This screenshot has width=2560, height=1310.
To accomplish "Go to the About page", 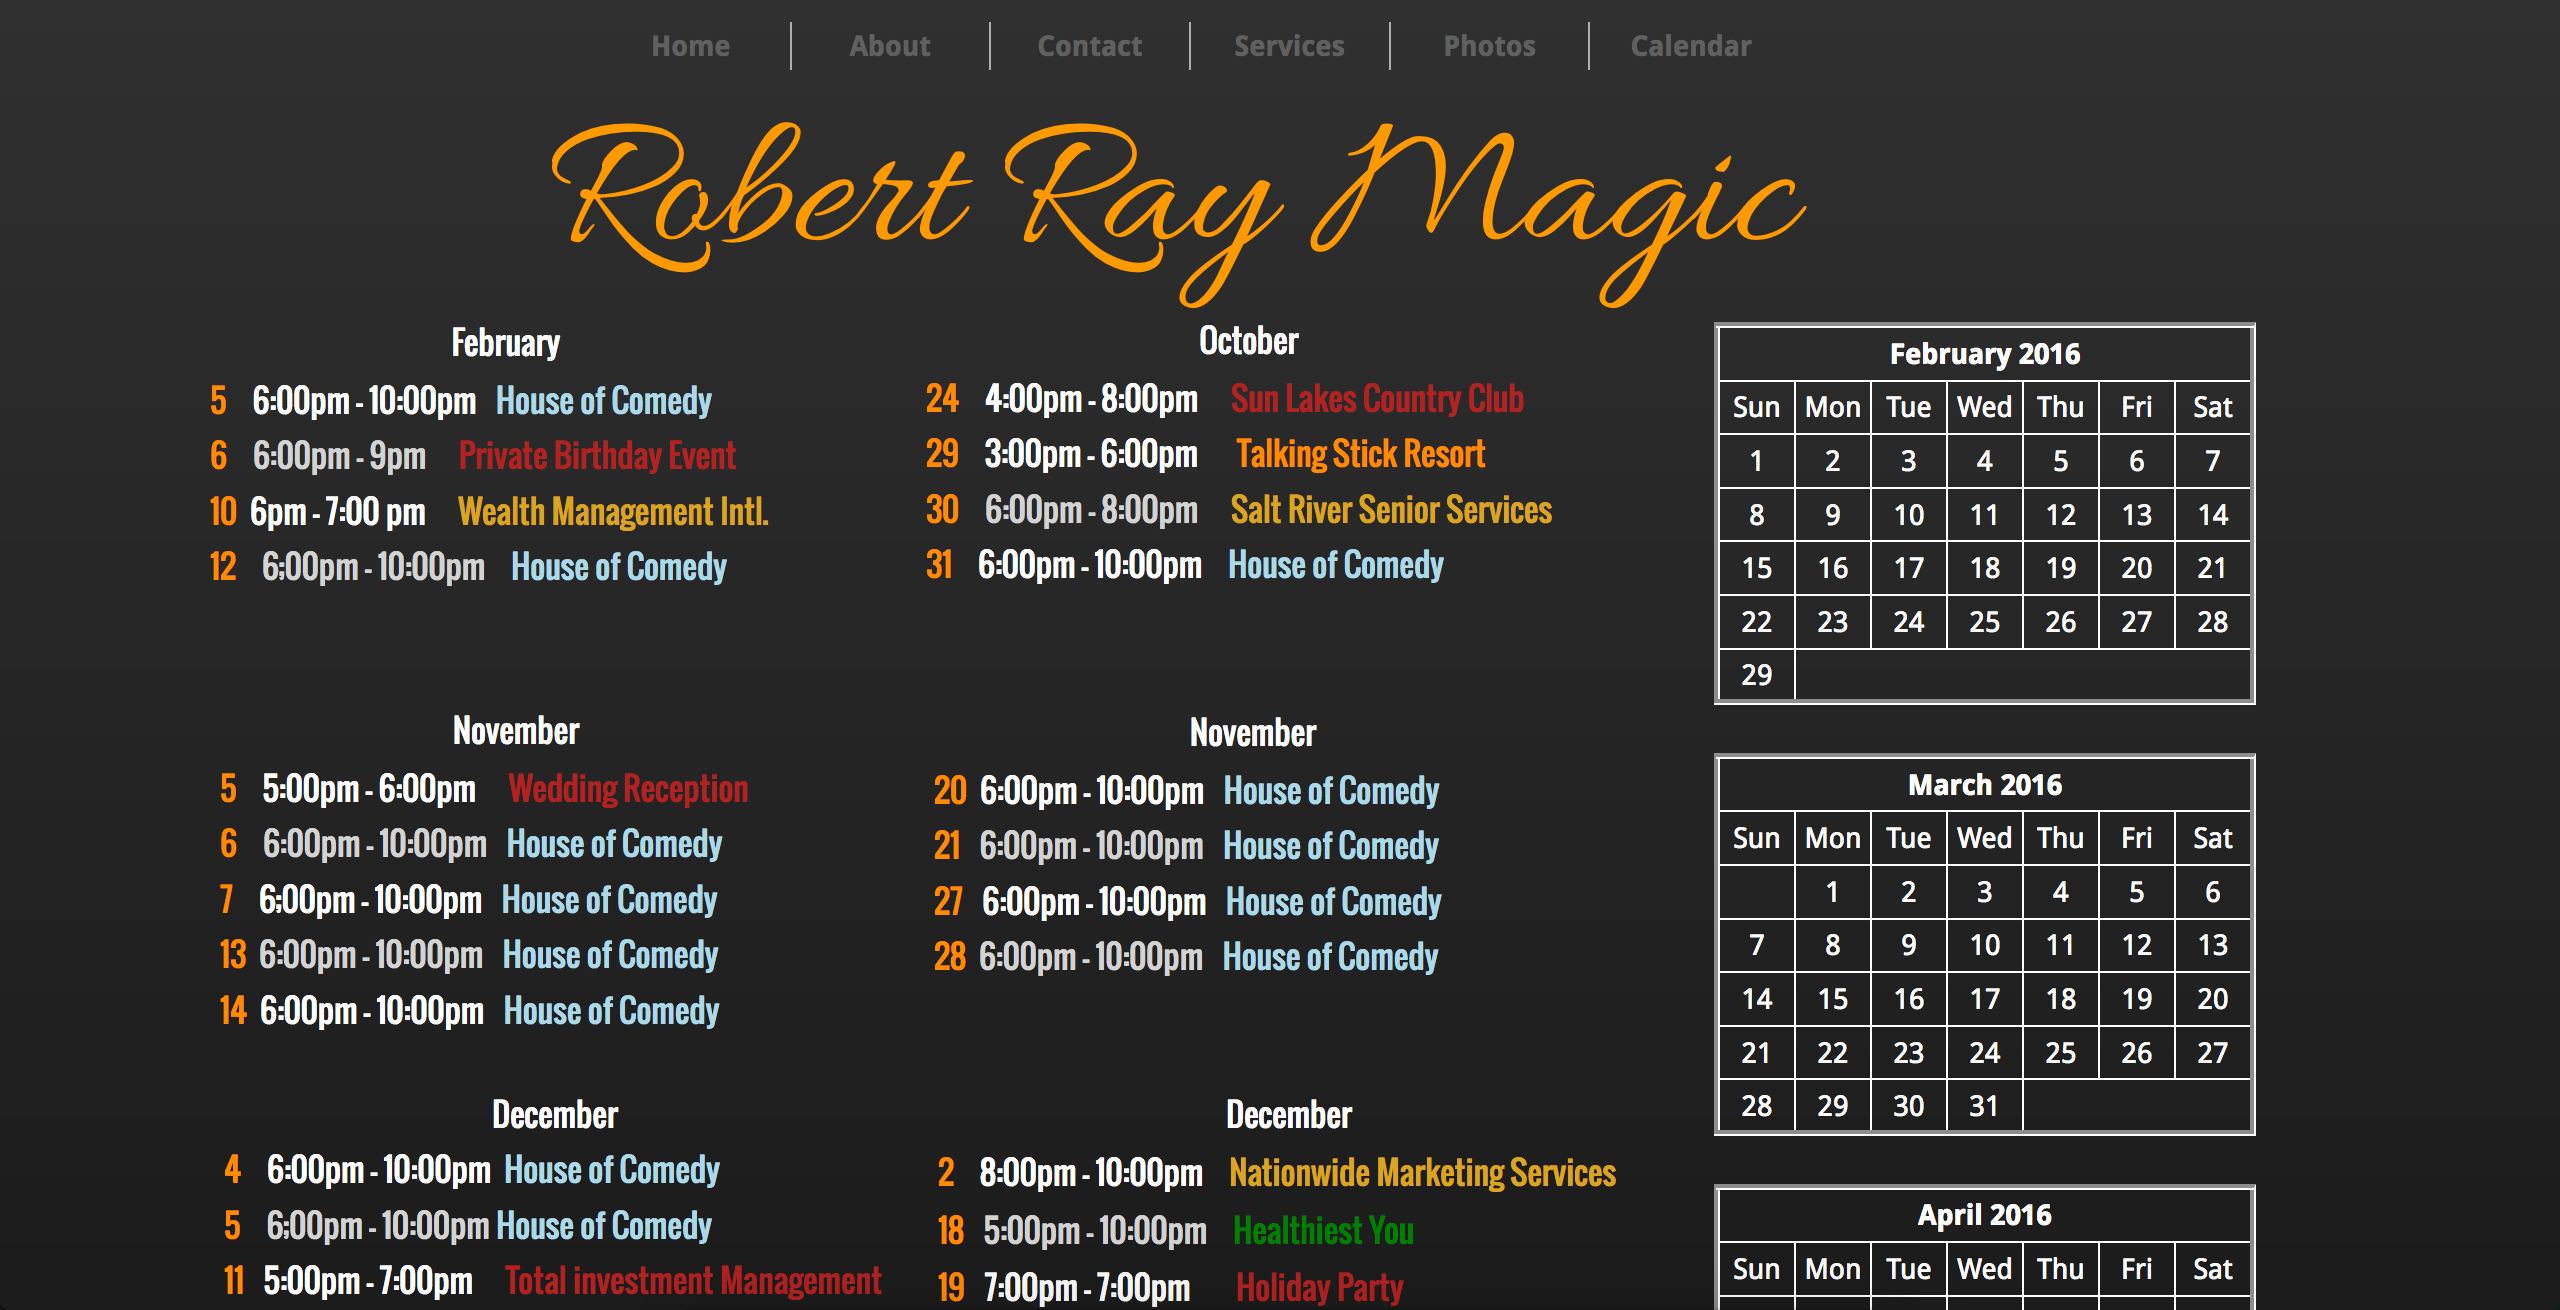I will pos(890,46).
